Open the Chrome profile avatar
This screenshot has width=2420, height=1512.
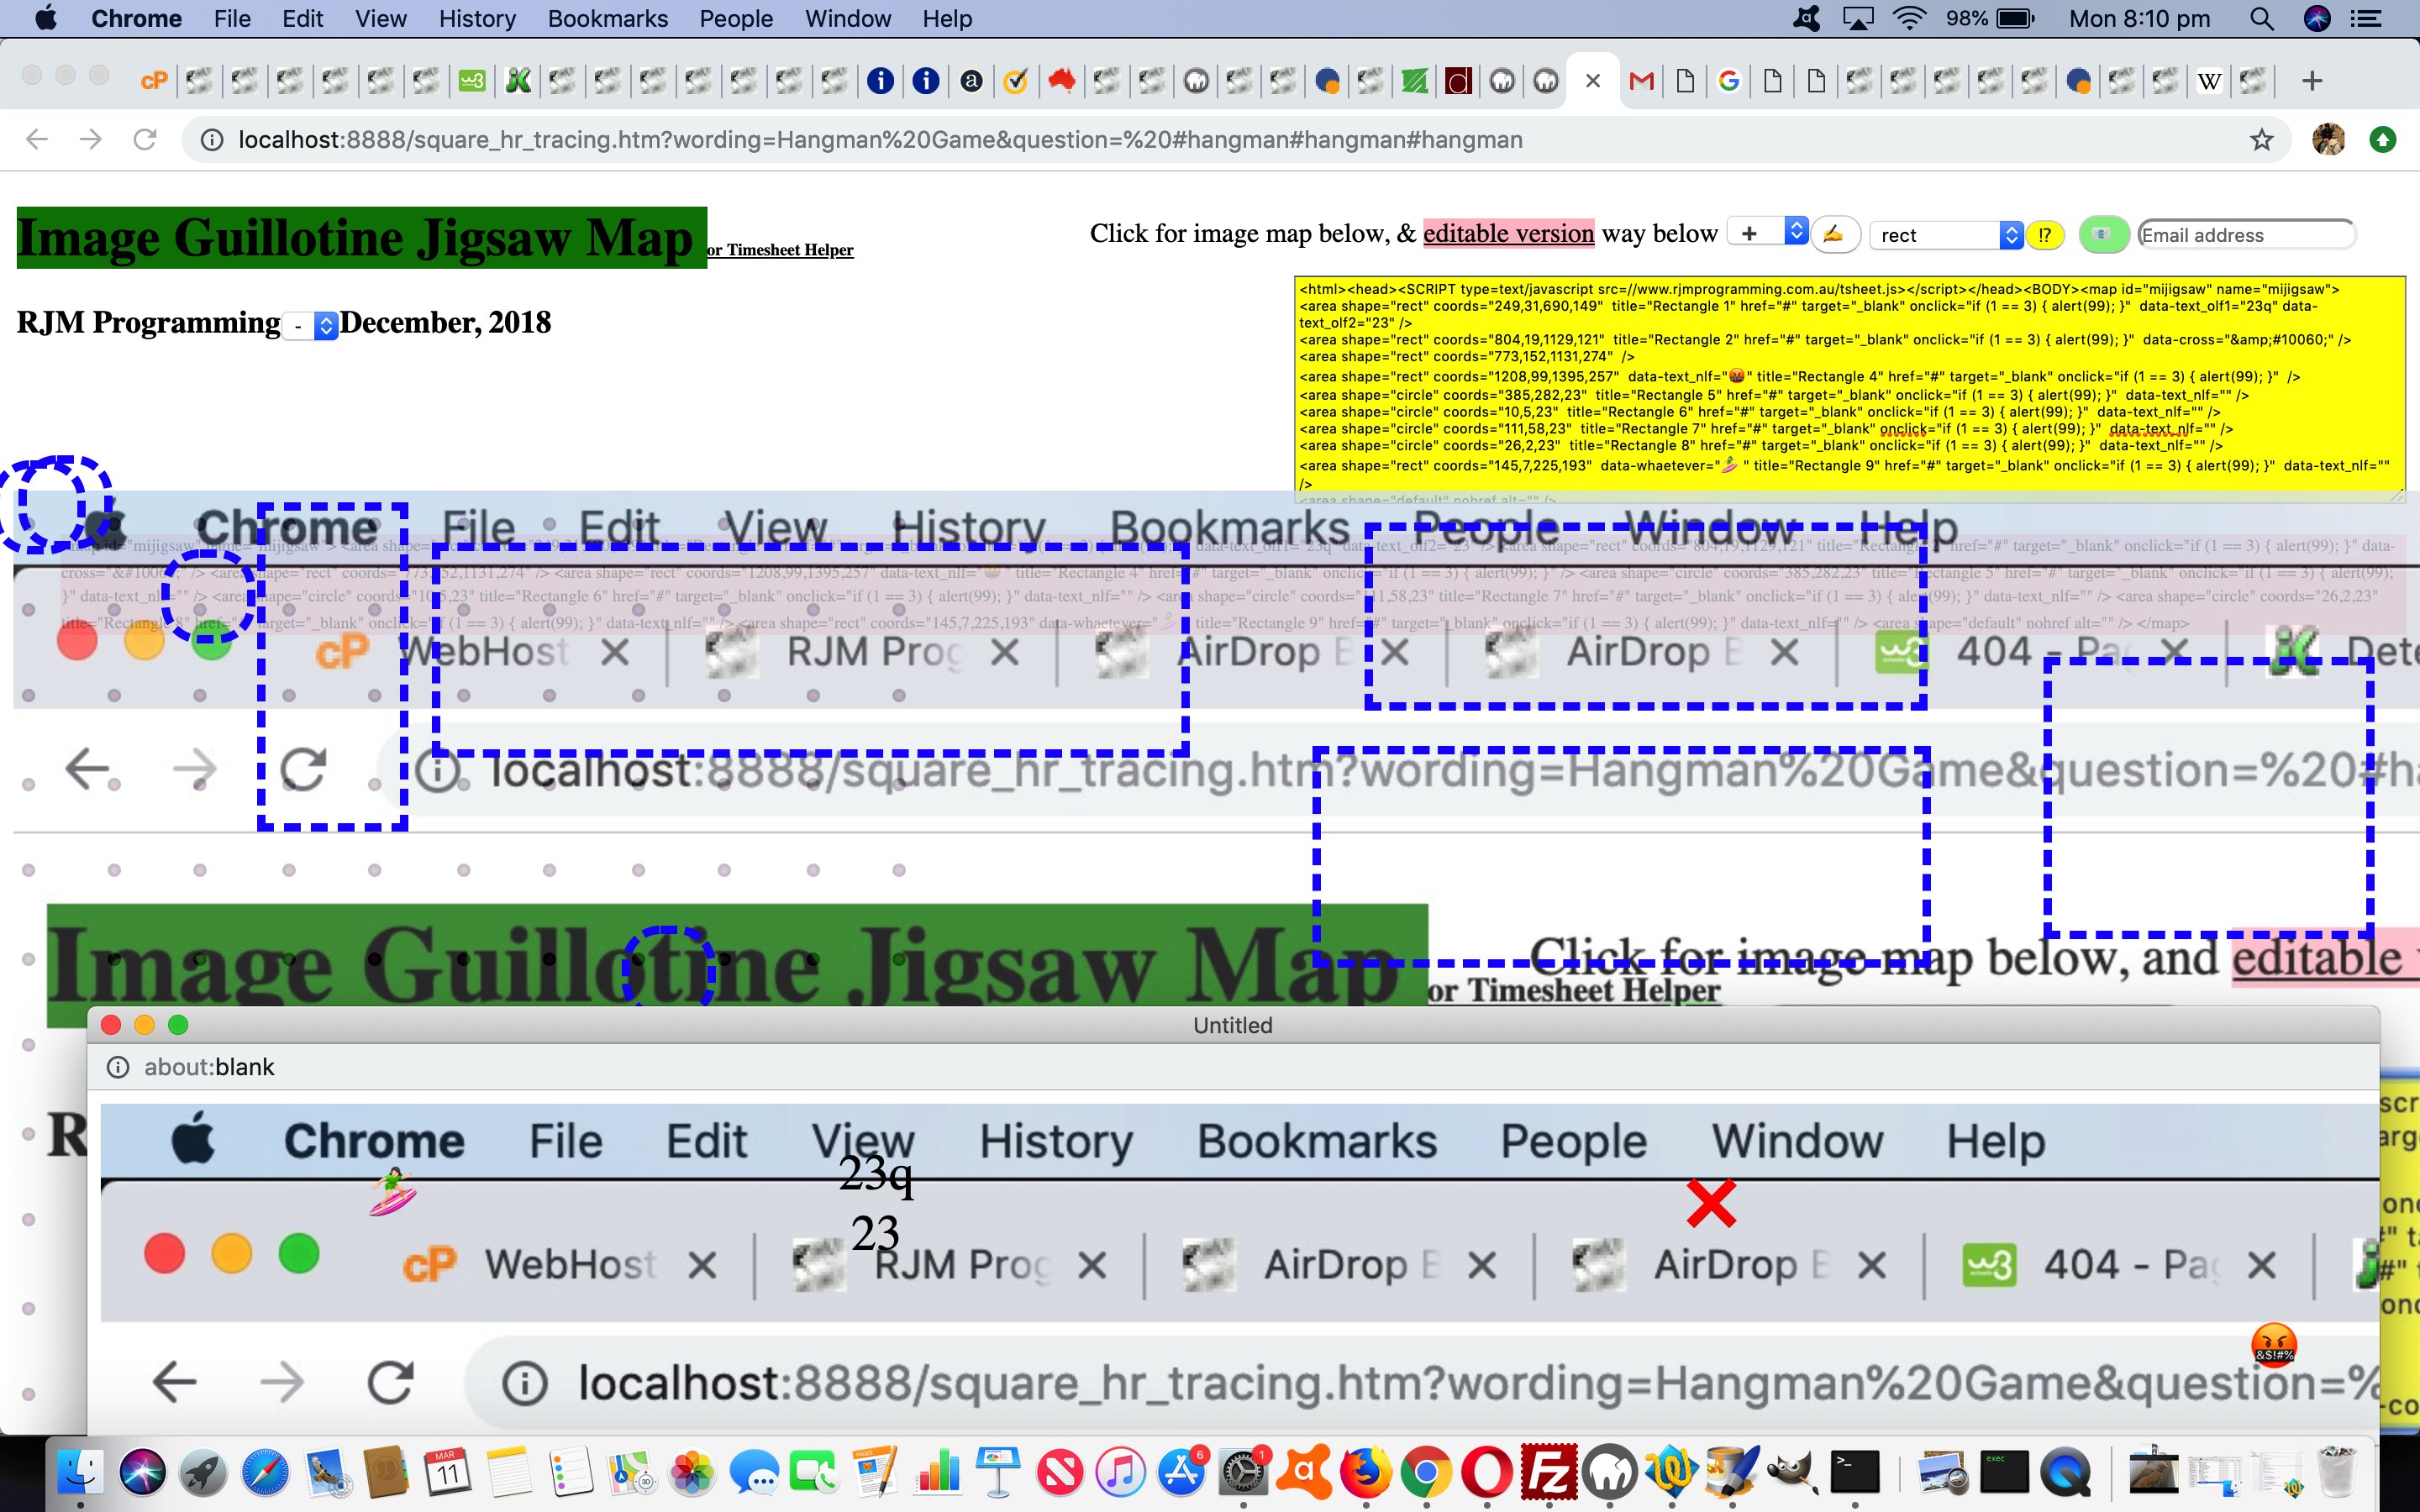pyautogui.click(x=2329, y=140)
